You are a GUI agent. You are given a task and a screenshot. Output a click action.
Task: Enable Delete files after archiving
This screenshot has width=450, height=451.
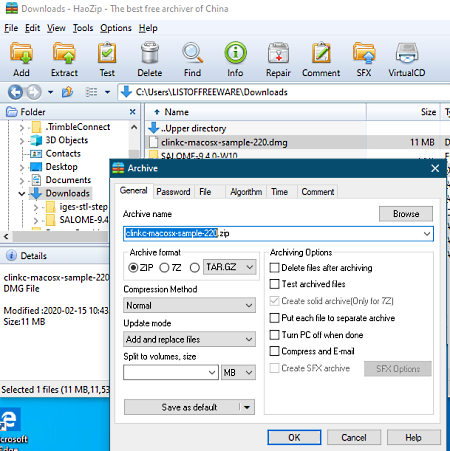274,267
